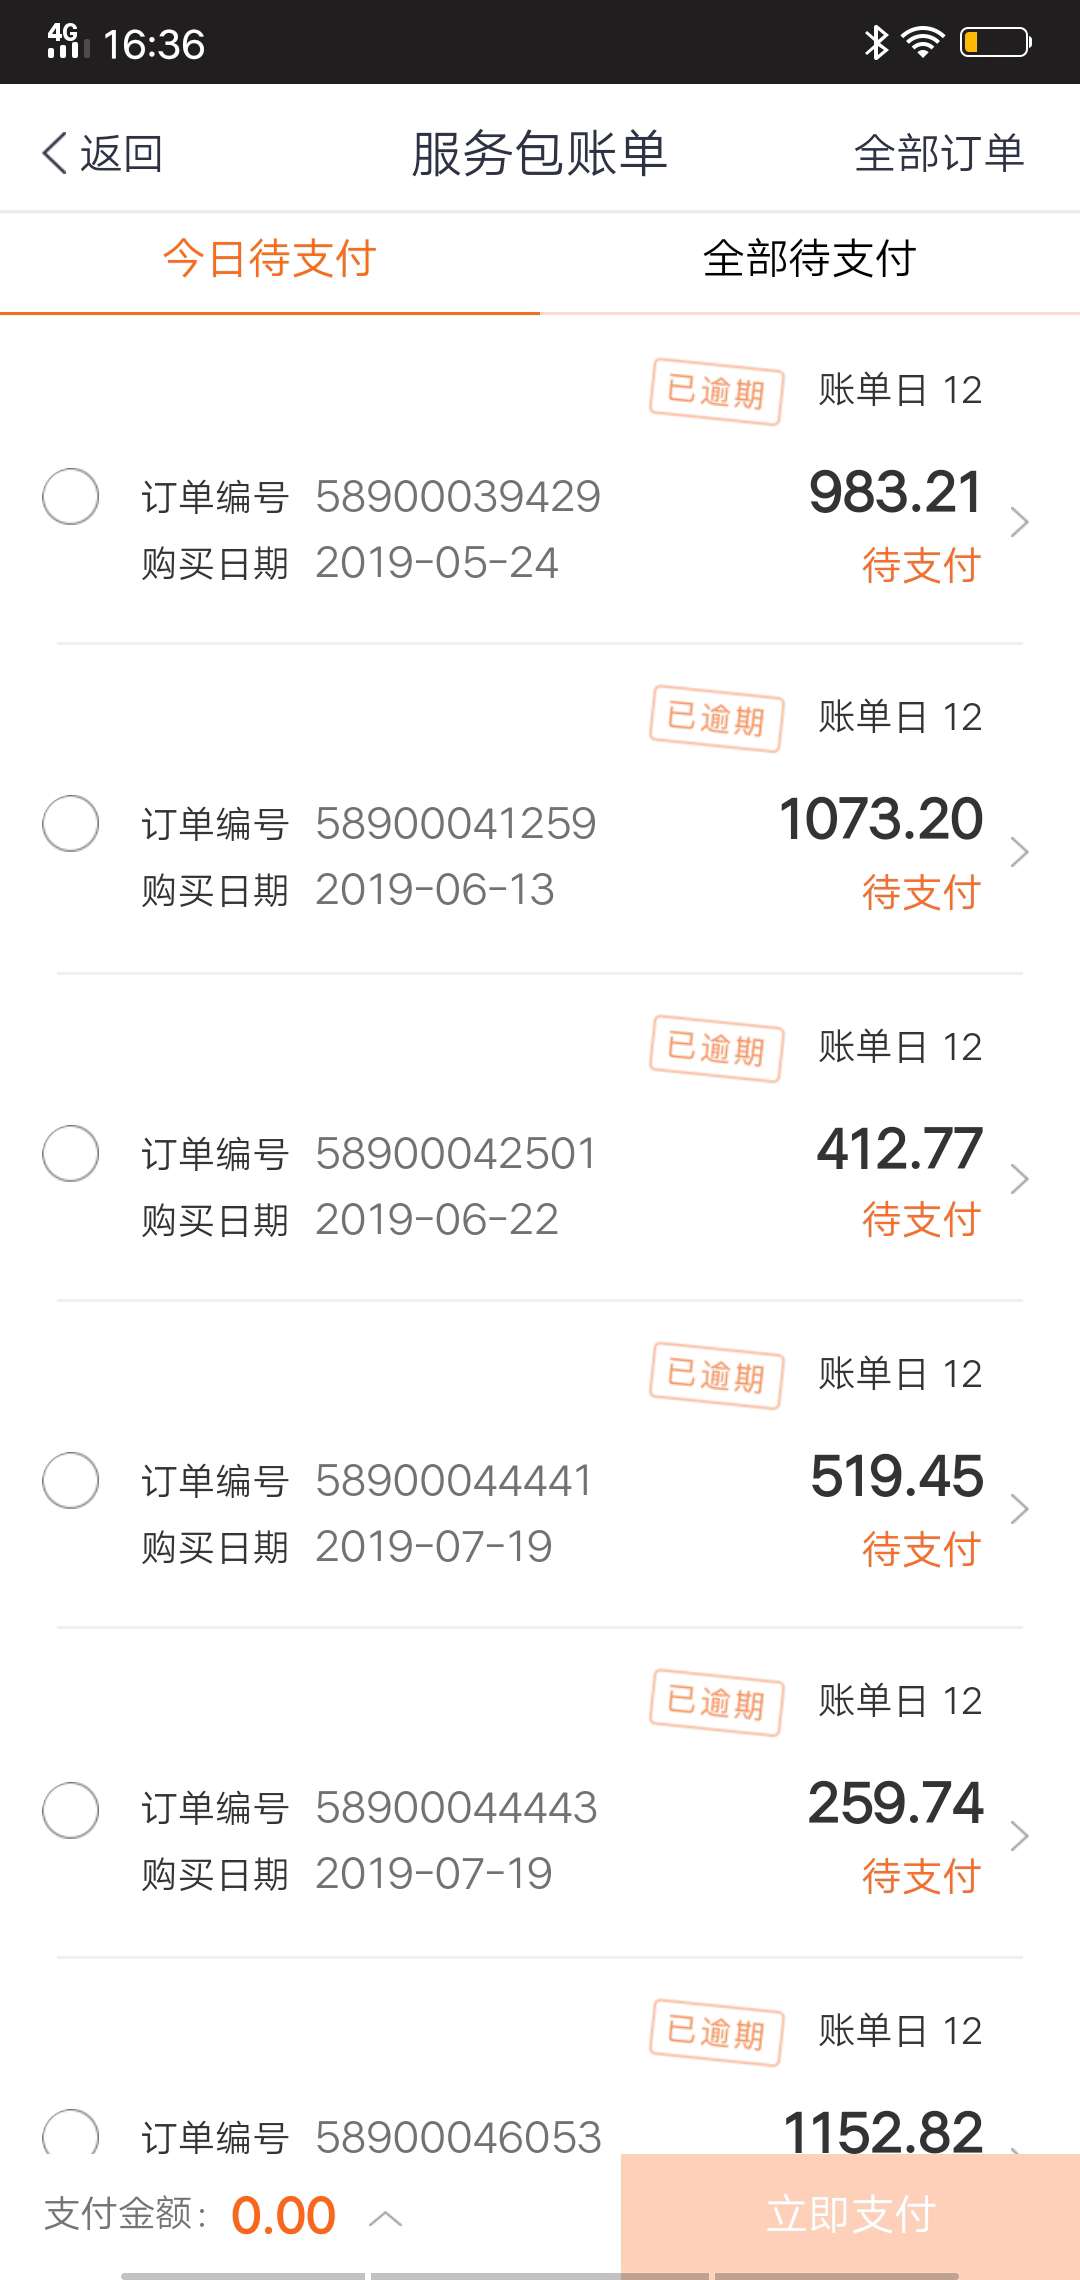Open details chevron for 983.21 bill
Image resolution: width=1080 pixels, height=2280 pixels.
tap(1019, 522)
